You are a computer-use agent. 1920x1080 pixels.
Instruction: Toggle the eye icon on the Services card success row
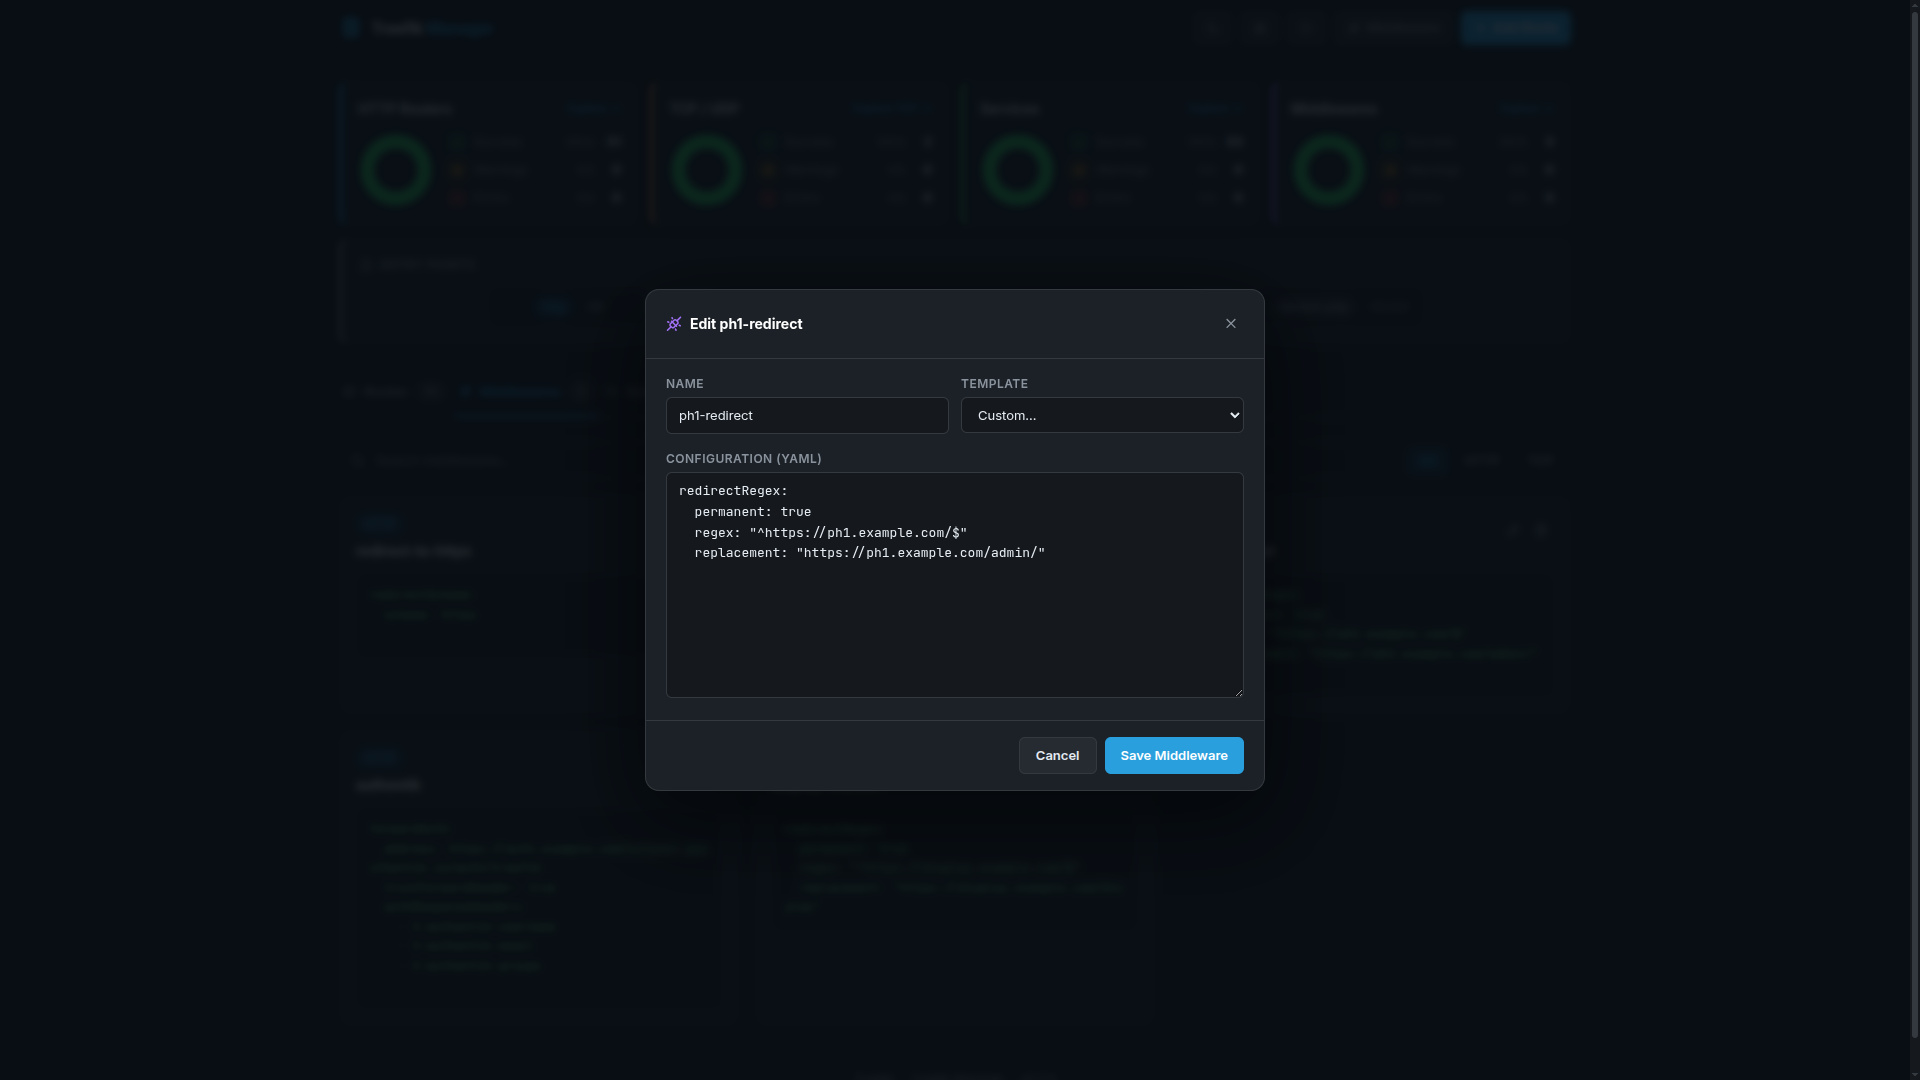click(1238, 141)
